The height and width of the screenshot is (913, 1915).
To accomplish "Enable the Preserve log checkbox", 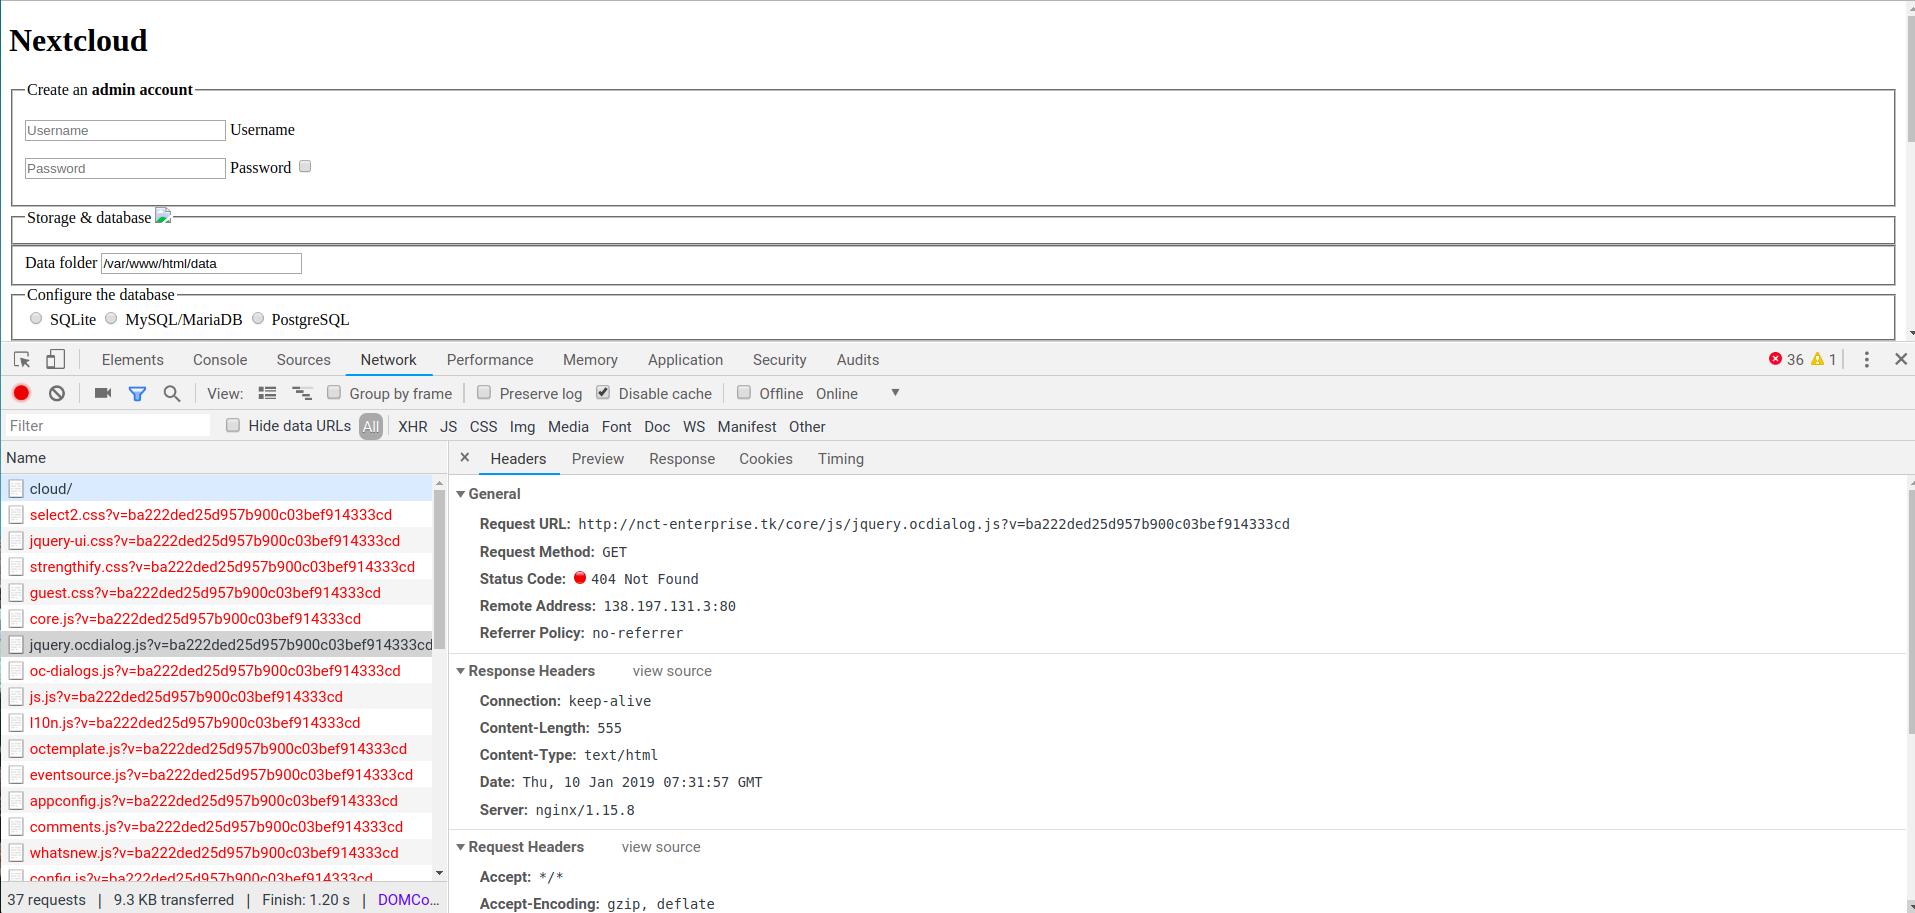I will click(x=483, y=392).
